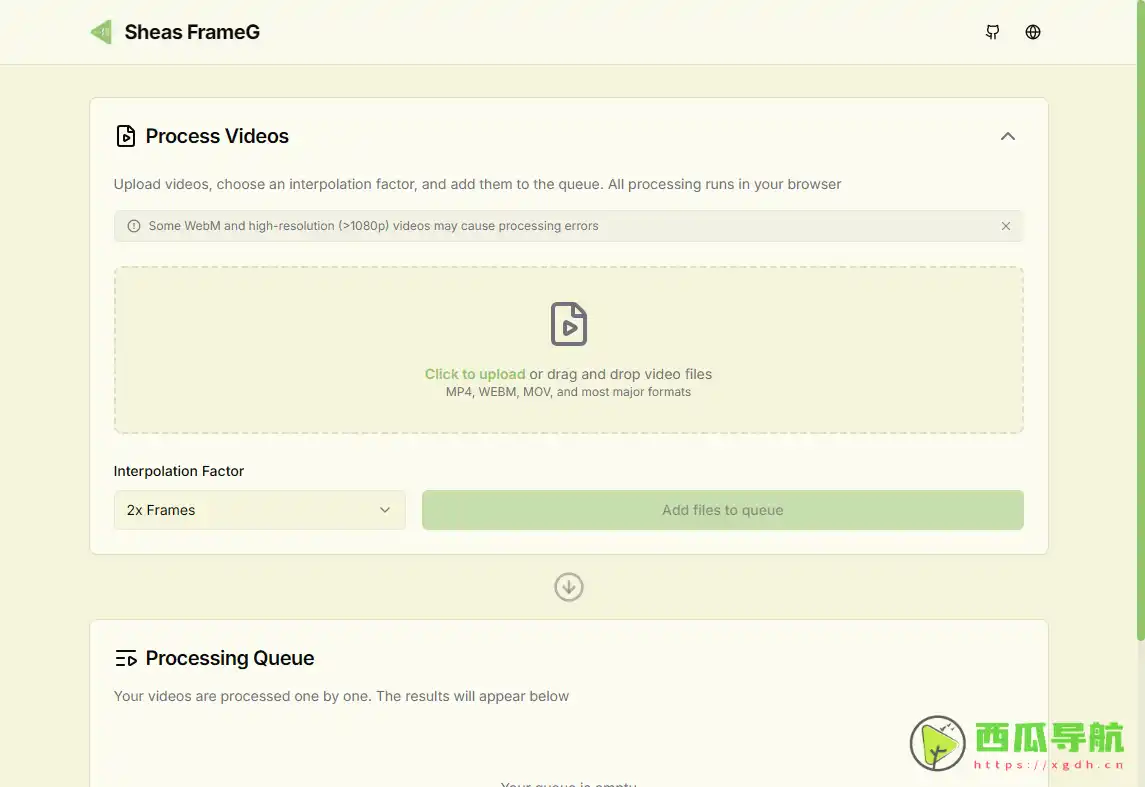The image size is (1145, 787).
Task: Click the Sheas FrameG logo icon
Action: [x=101, y=32]
